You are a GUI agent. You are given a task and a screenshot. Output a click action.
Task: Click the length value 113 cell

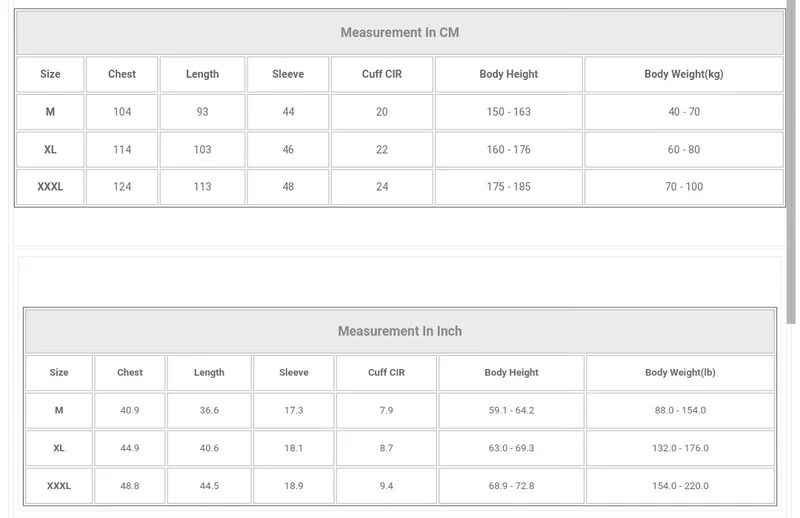(x=202, y=187)
